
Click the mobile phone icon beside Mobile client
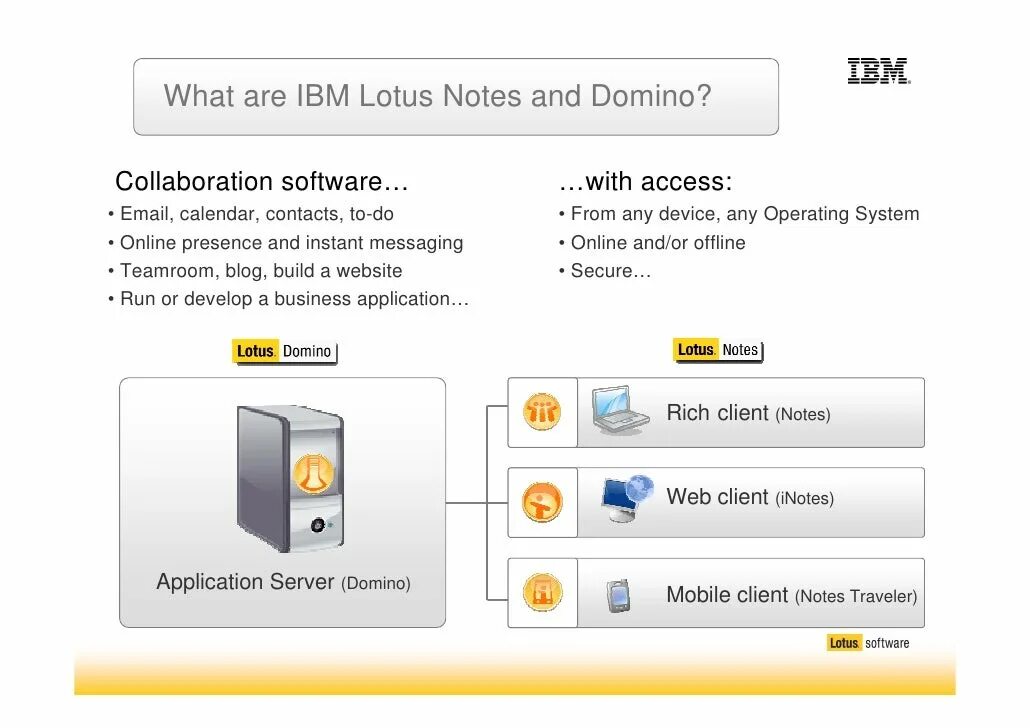coord(617,596)
